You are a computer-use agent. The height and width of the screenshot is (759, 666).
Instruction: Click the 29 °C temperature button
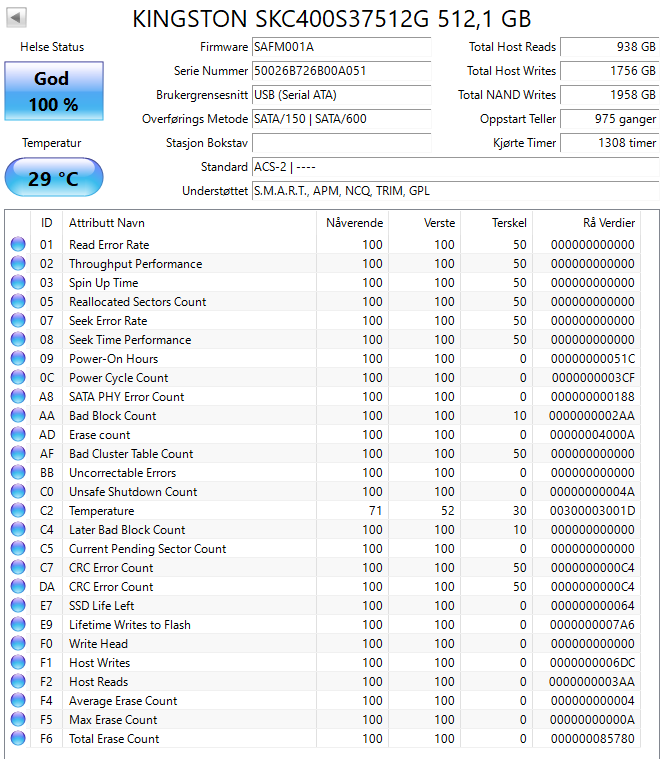tap(54, 178)
